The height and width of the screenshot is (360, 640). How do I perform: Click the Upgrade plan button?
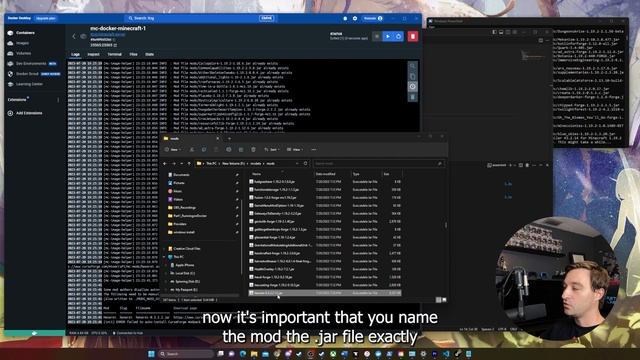(x=45, y=18)
